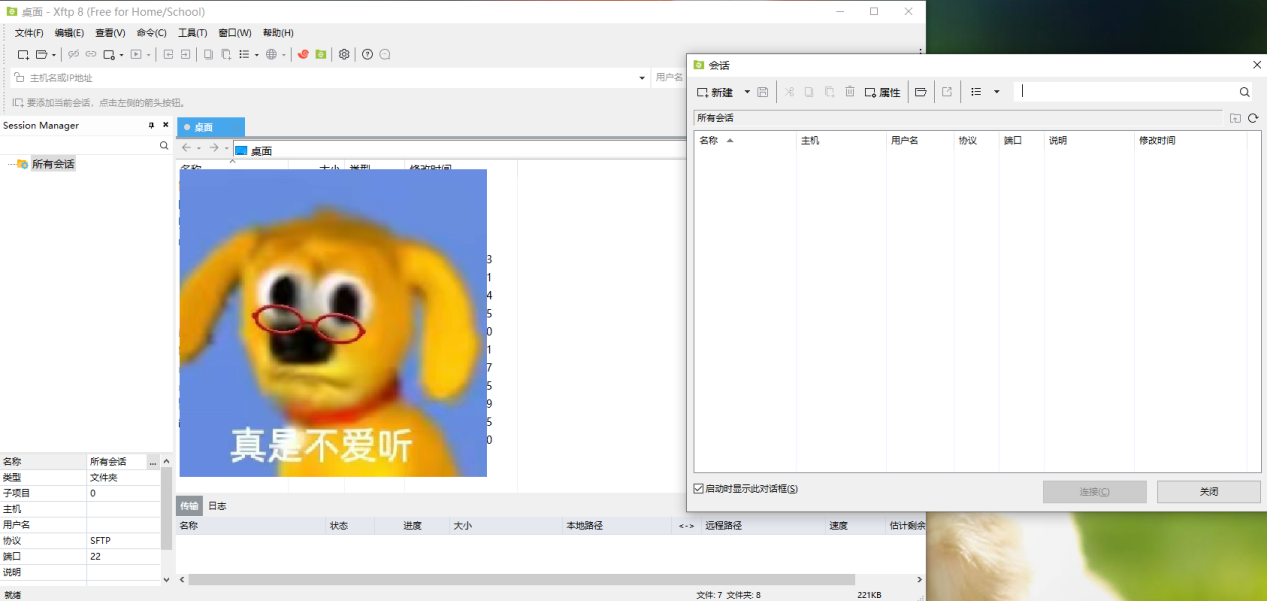Click the Paste icon in Xftp main toolbar
Image resolution: width=1267 pixels, height=601 pixels.
(x=226, y=54)
